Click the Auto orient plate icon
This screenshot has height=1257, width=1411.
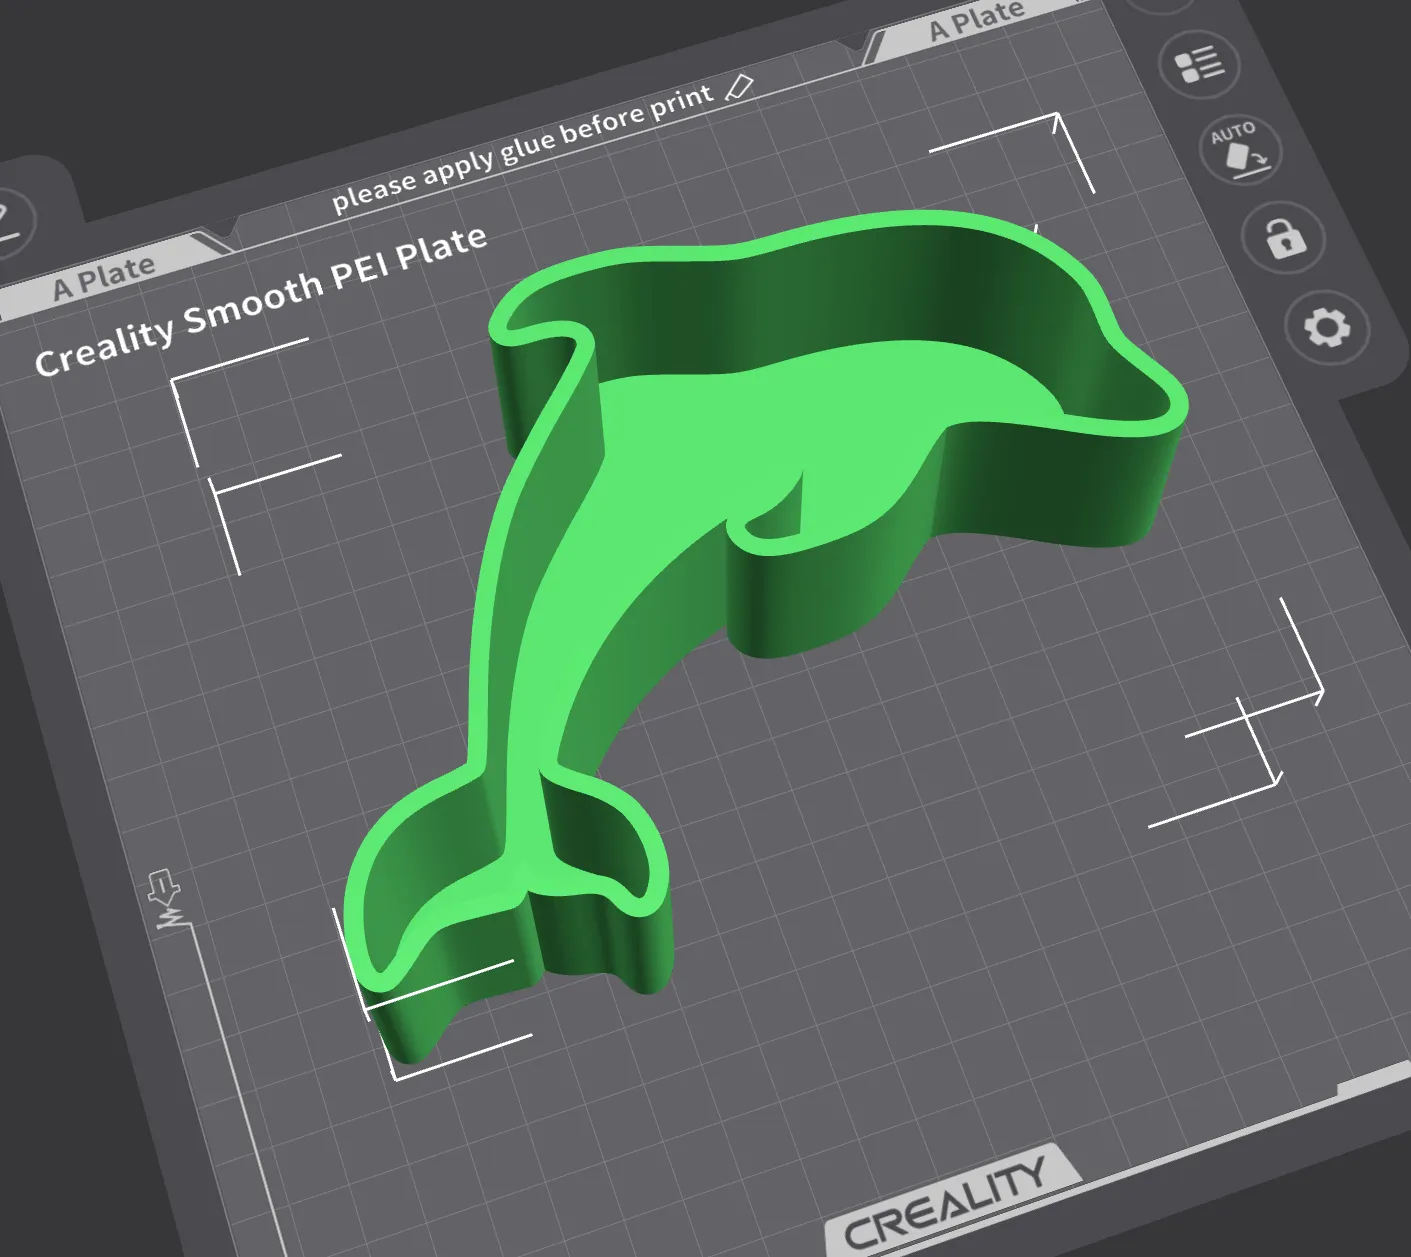pos(1240,150)
